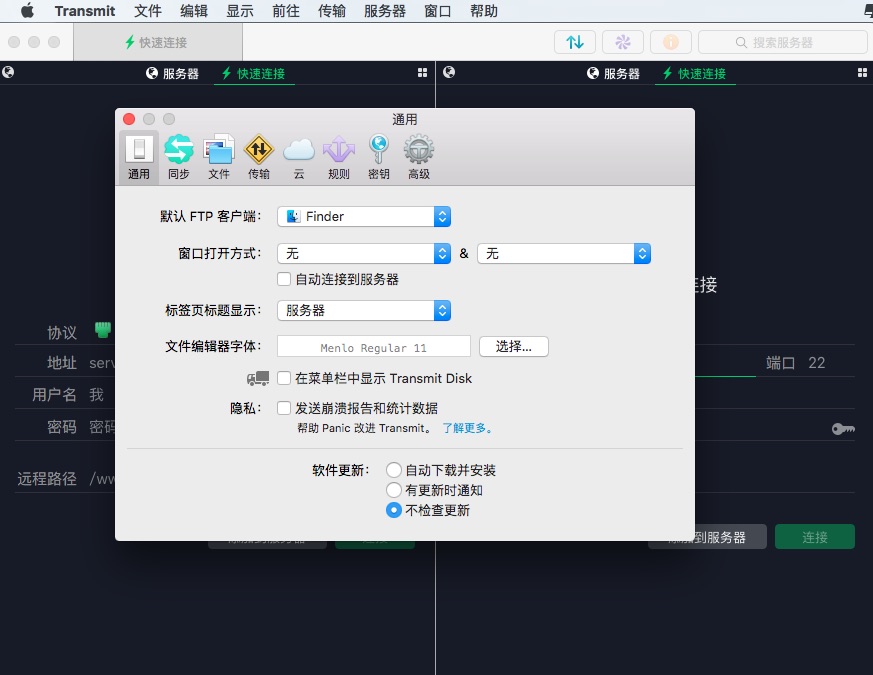Click the activity pinwheel toolbar icon
873x675 pixels.
click(x=622, y=42)
